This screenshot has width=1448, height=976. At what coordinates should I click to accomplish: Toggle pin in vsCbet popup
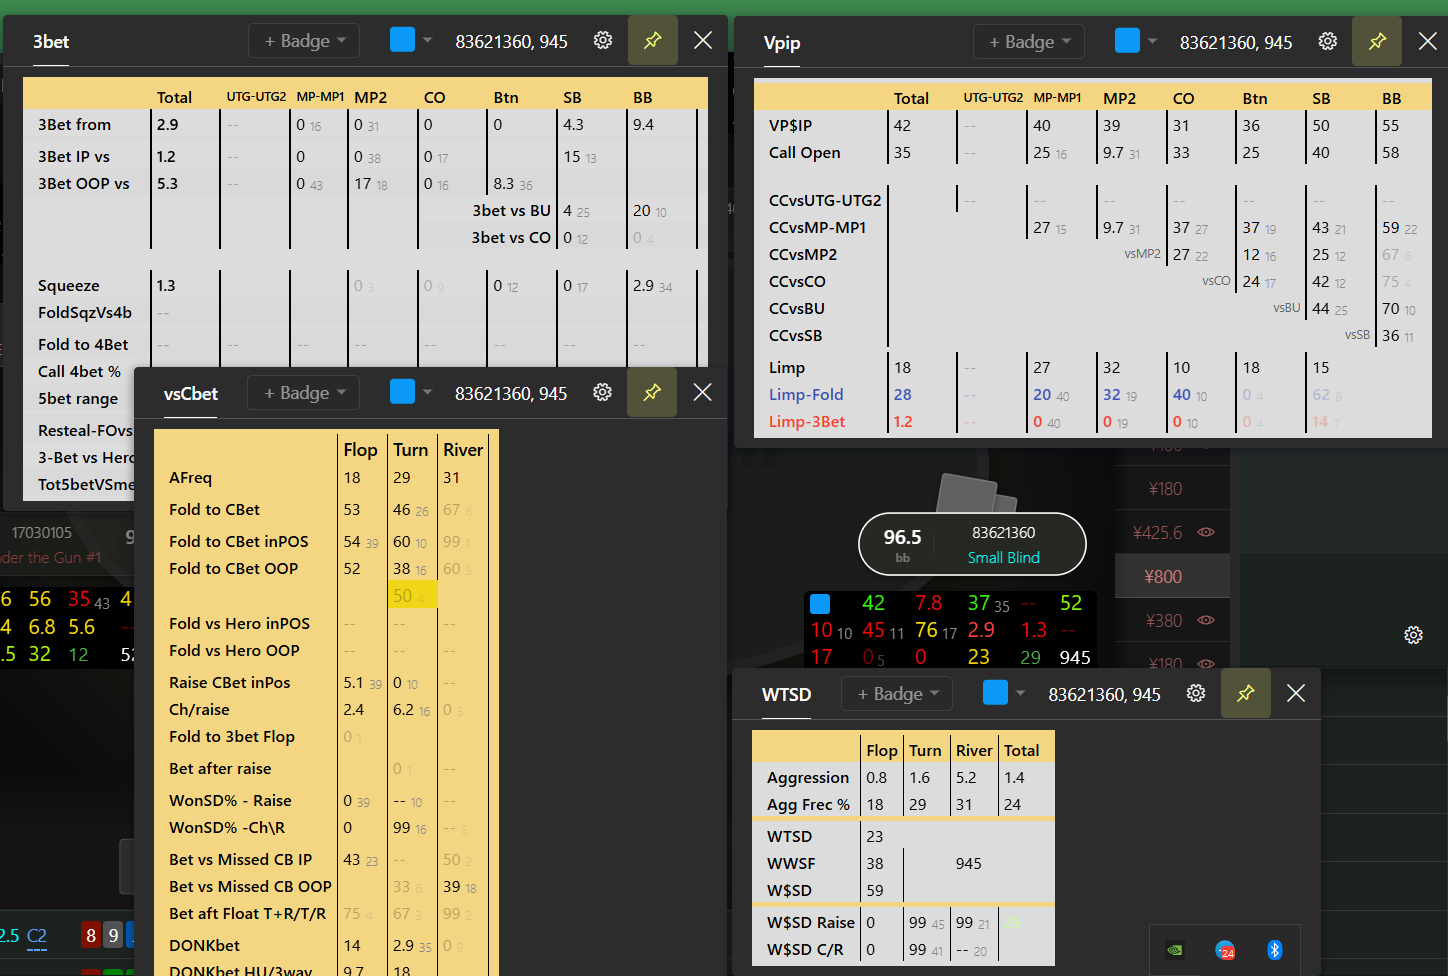[653, 392]
